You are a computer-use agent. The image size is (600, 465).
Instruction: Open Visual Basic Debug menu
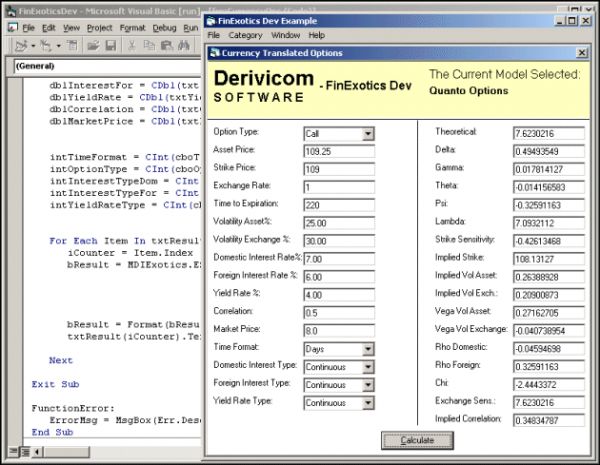[165, 28]
